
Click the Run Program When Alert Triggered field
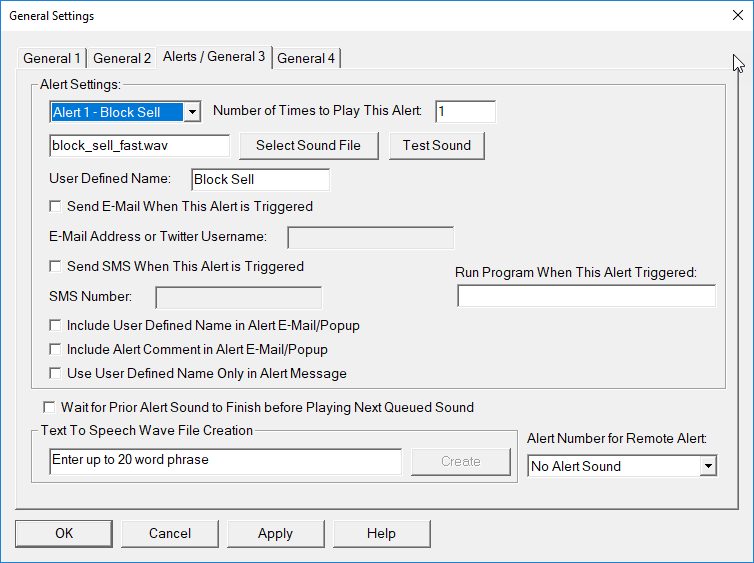(x=586, y=296)
